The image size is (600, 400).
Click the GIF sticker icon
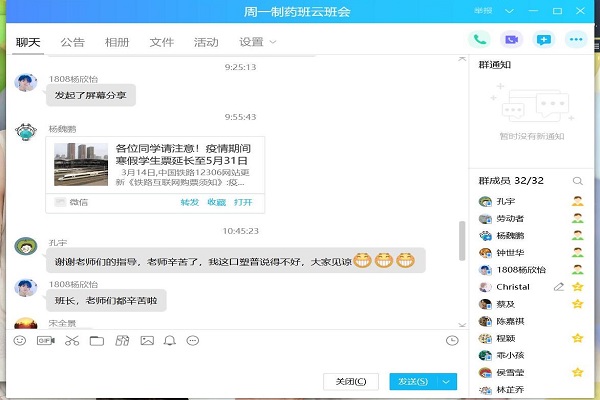45,341
